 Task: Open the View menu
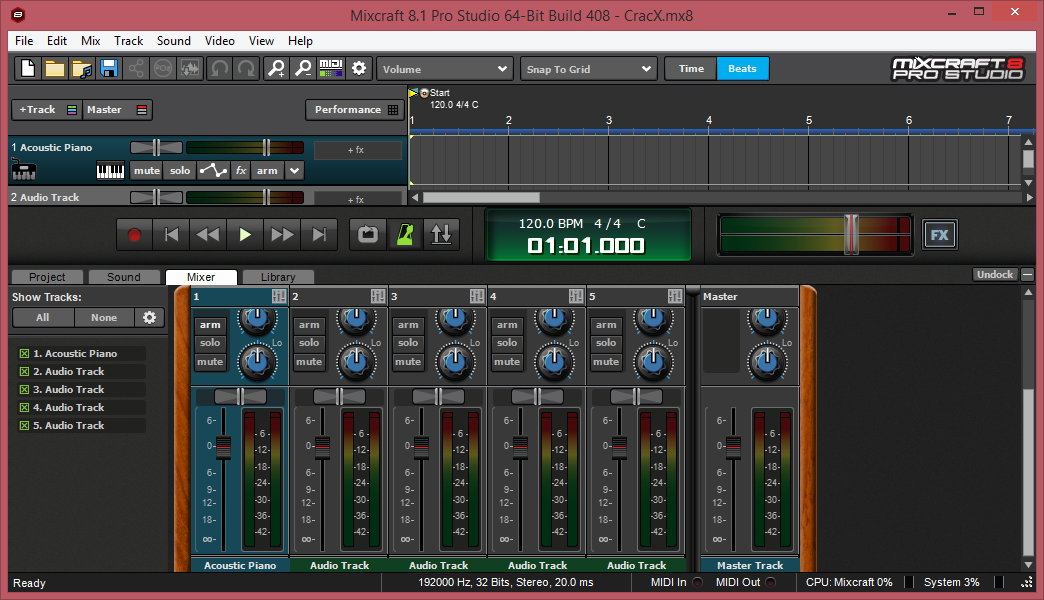(261, 41)
